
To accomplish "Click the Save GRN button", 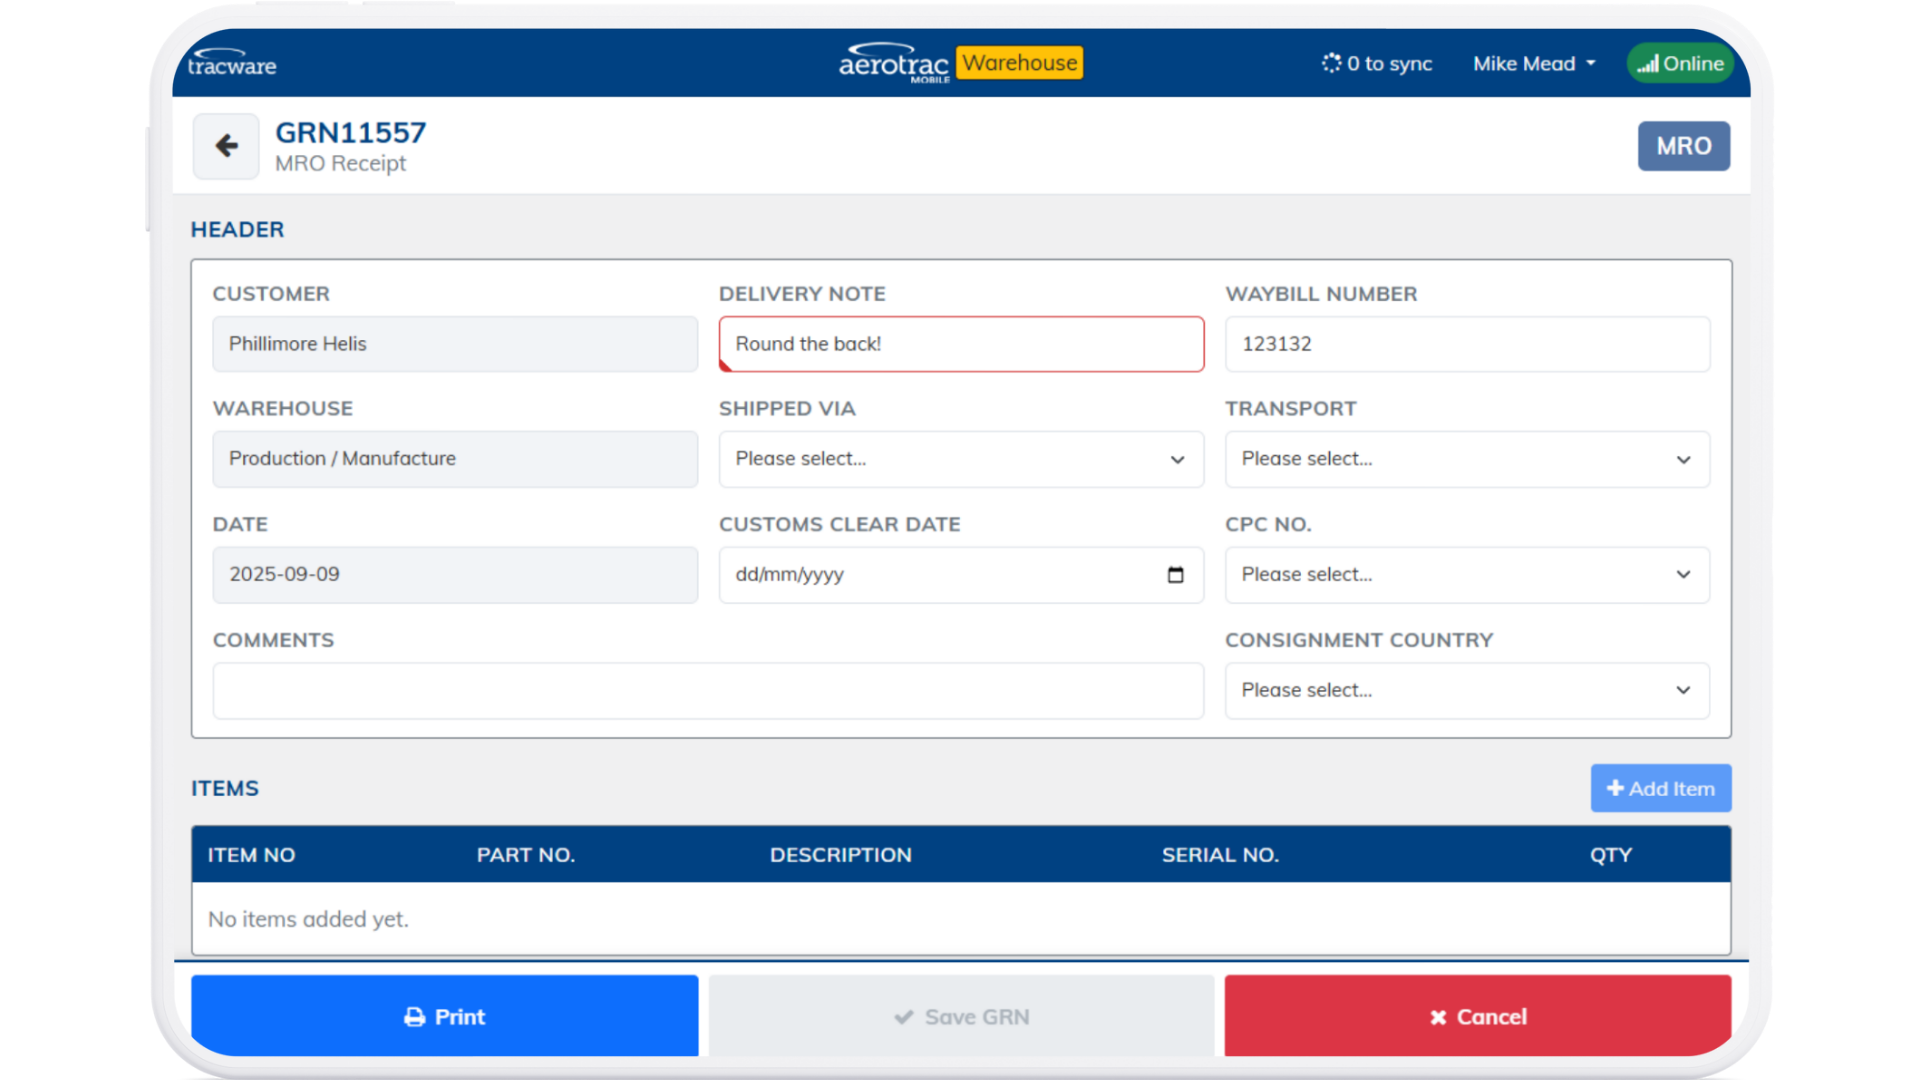I will [961, 1016].
